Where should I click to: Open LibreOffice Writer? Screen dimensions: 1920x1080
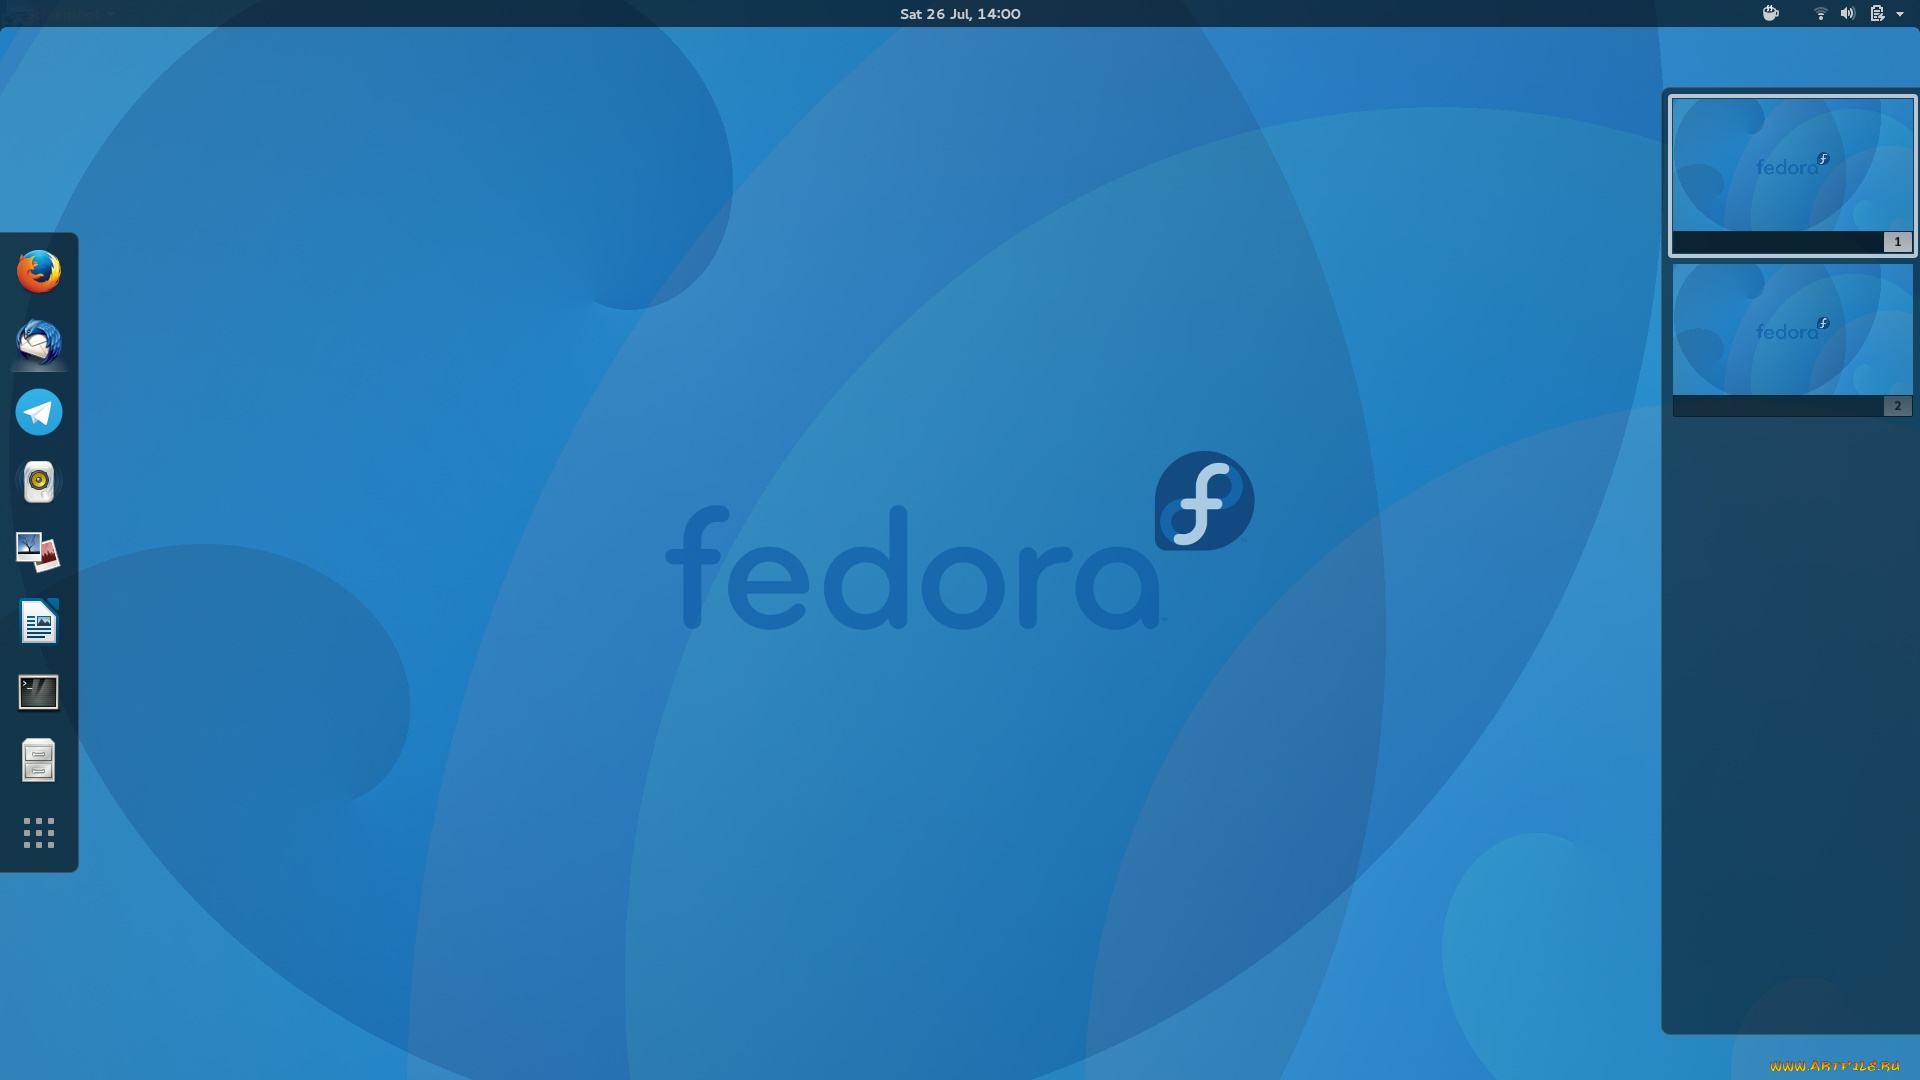click(x=38, y=621)
